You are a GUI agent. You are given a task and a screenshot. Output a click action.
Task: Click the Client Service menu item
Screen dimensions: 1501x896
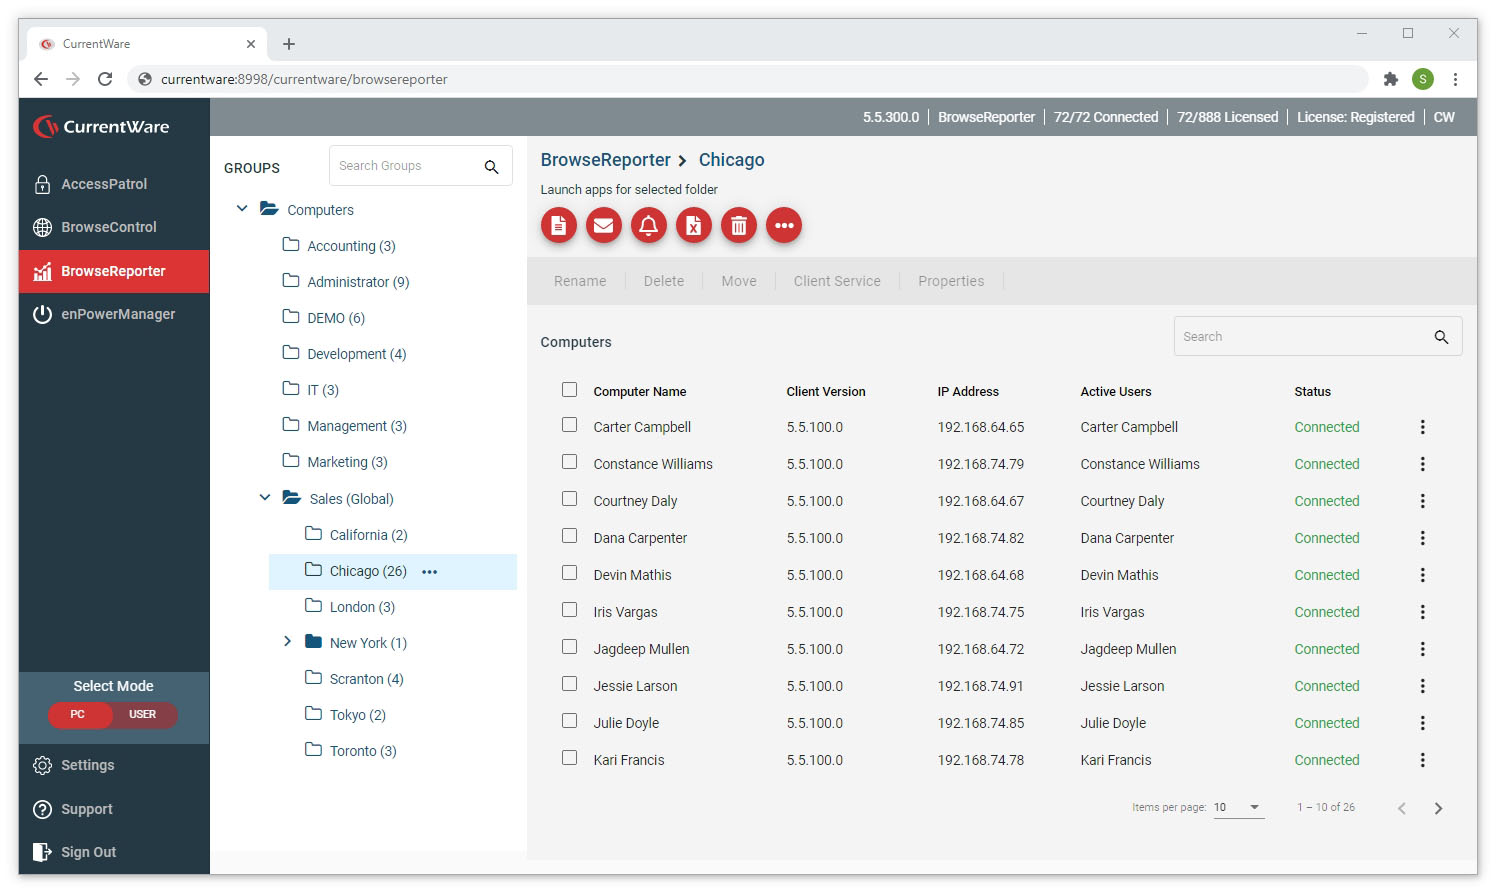(x=837, y=281)
